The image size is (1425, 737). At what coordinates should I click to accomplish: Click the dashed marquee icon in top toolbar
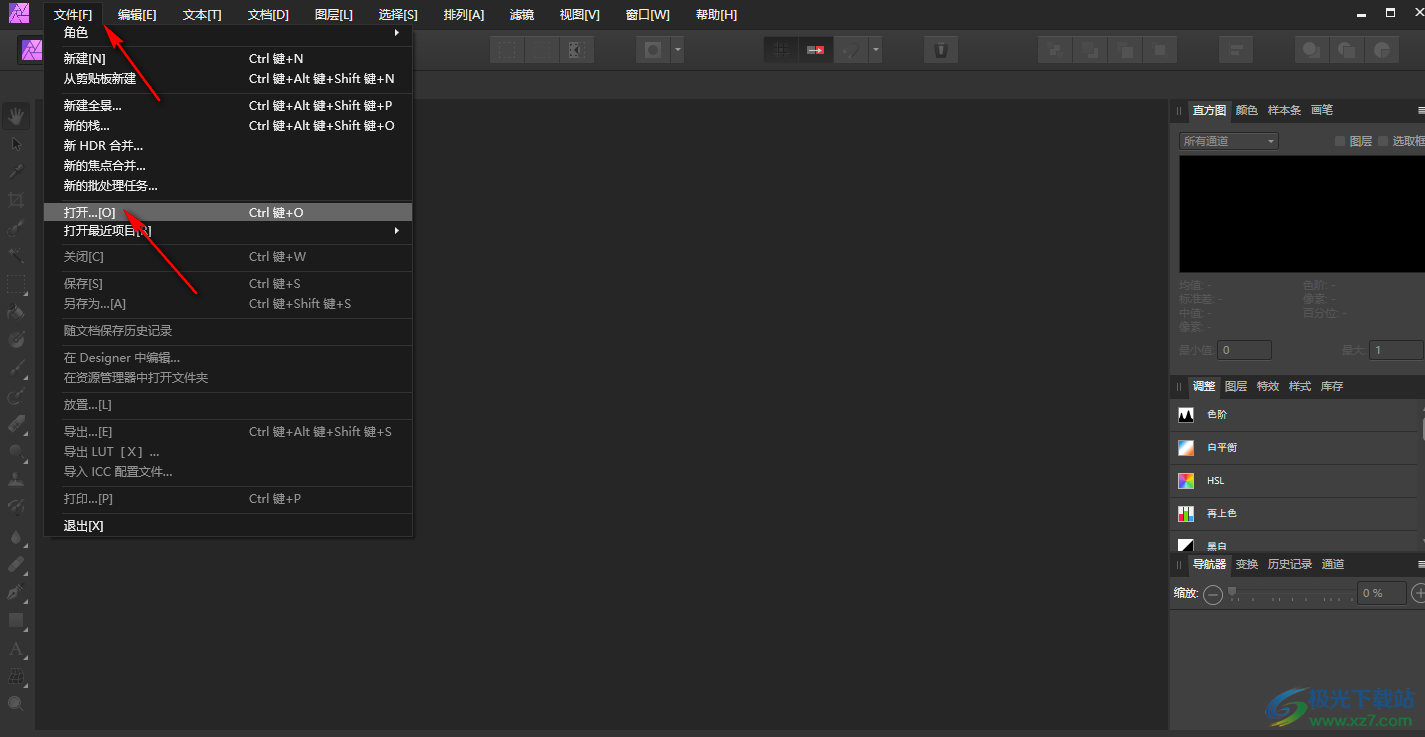[507, 49]
